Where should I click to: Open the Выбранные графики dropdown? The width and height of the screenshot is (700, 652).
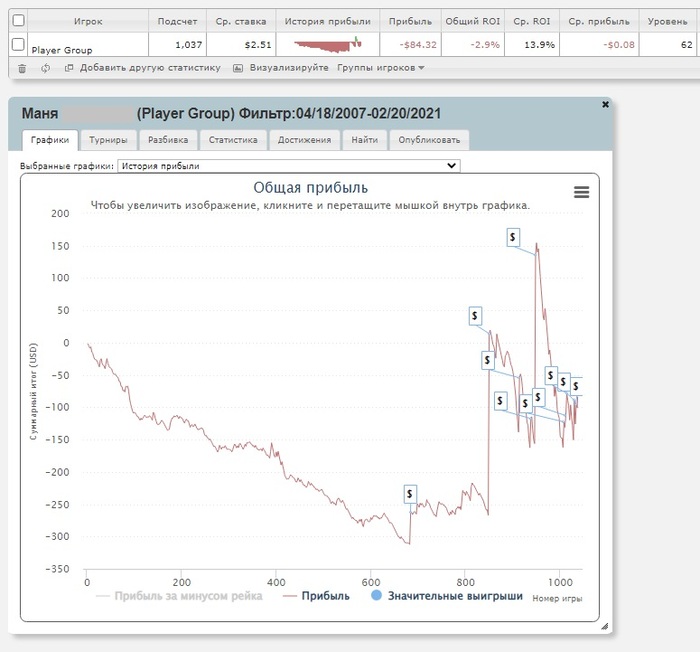288,166
